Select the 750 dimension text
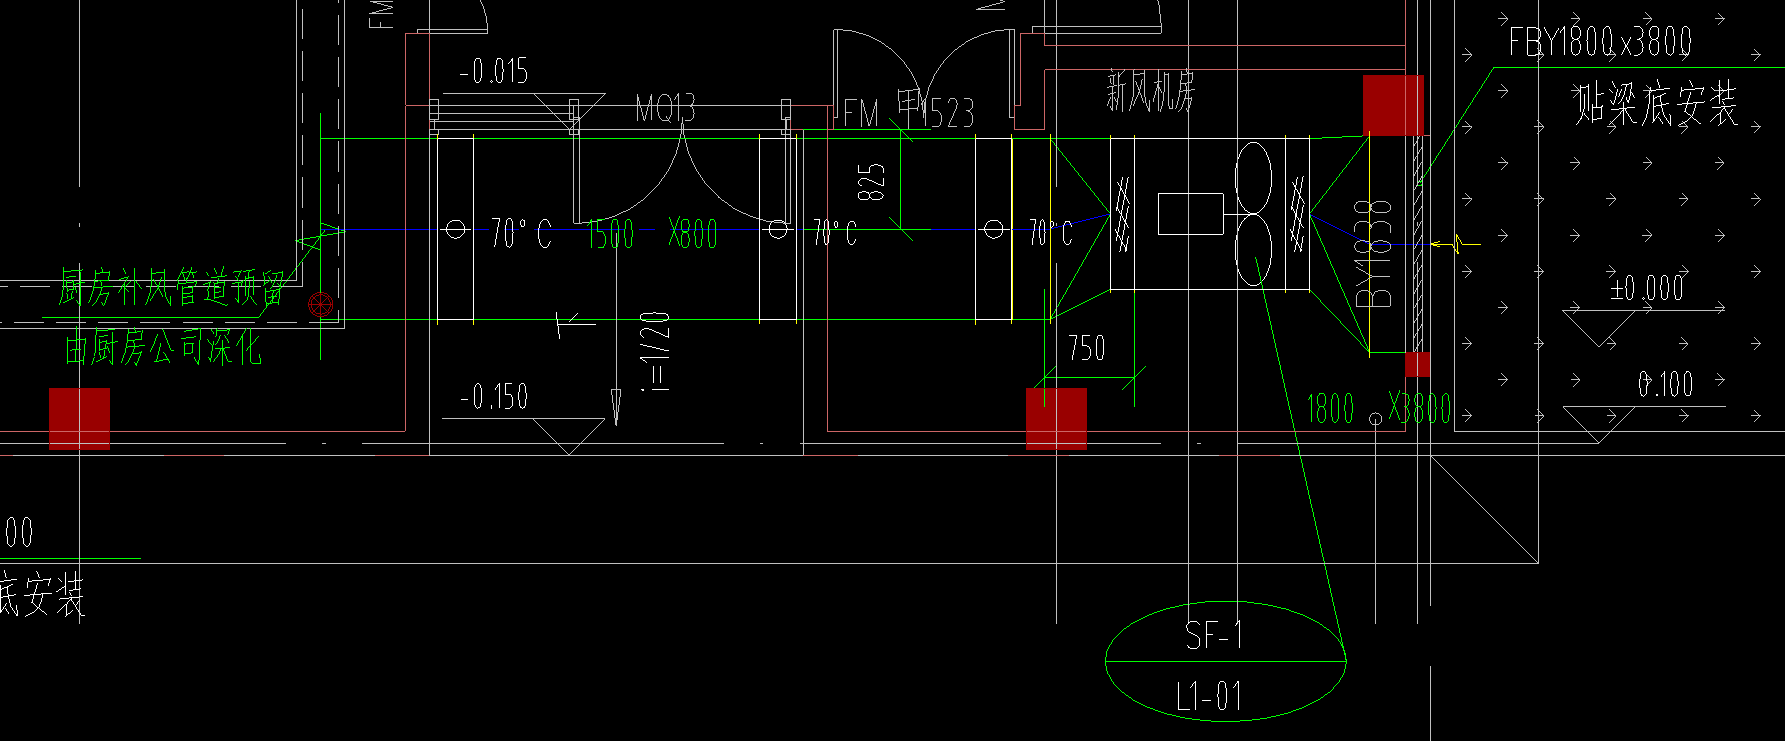Image resolution: width=1785 pixels, height=741 pixels. (x=1086, y=349)
